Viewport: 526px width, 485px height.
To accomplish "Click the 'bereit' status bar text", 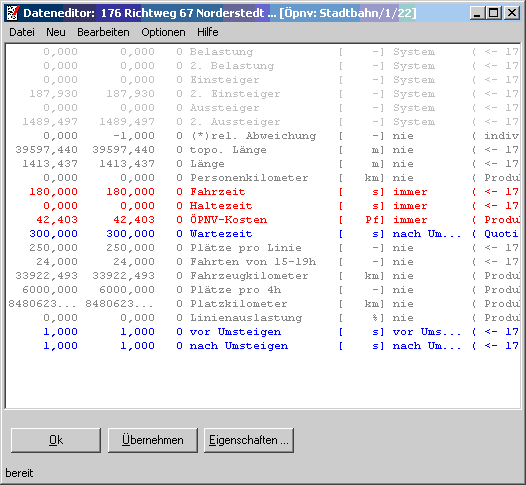I will point(19,473).
